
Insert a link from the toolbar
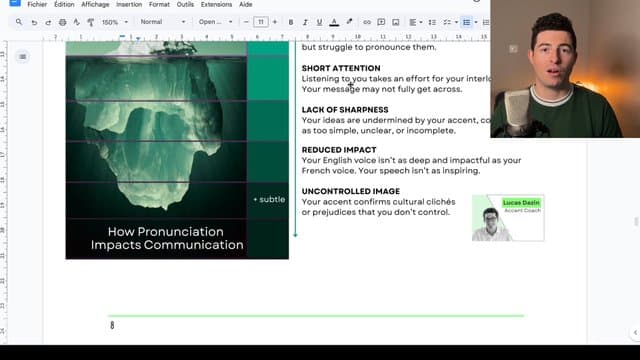(x=367, y=22)
